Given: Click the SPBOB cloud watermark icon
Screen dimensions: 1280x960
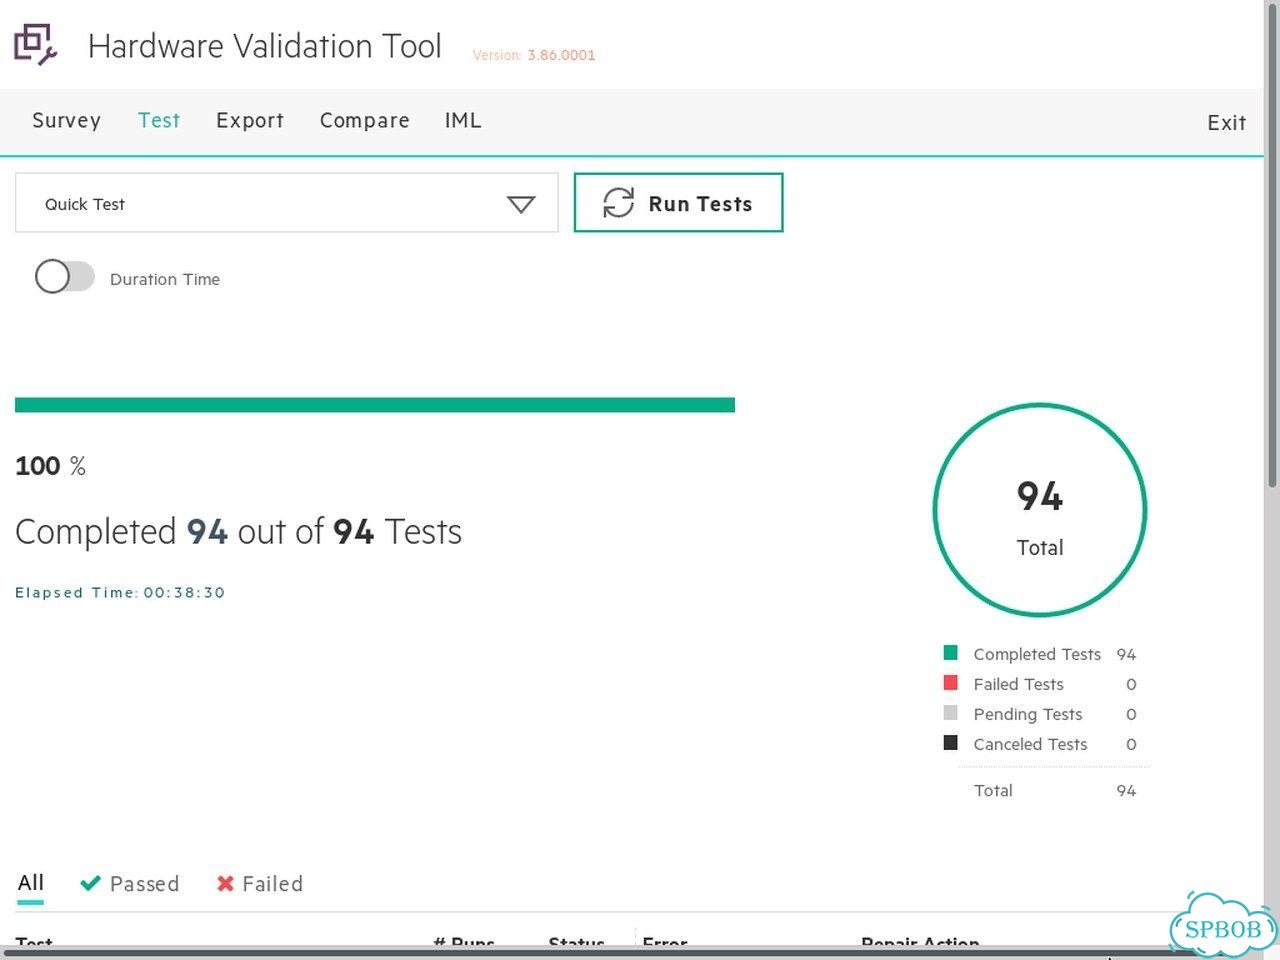Looking at the screenshot, I should tap(1222, 925).
